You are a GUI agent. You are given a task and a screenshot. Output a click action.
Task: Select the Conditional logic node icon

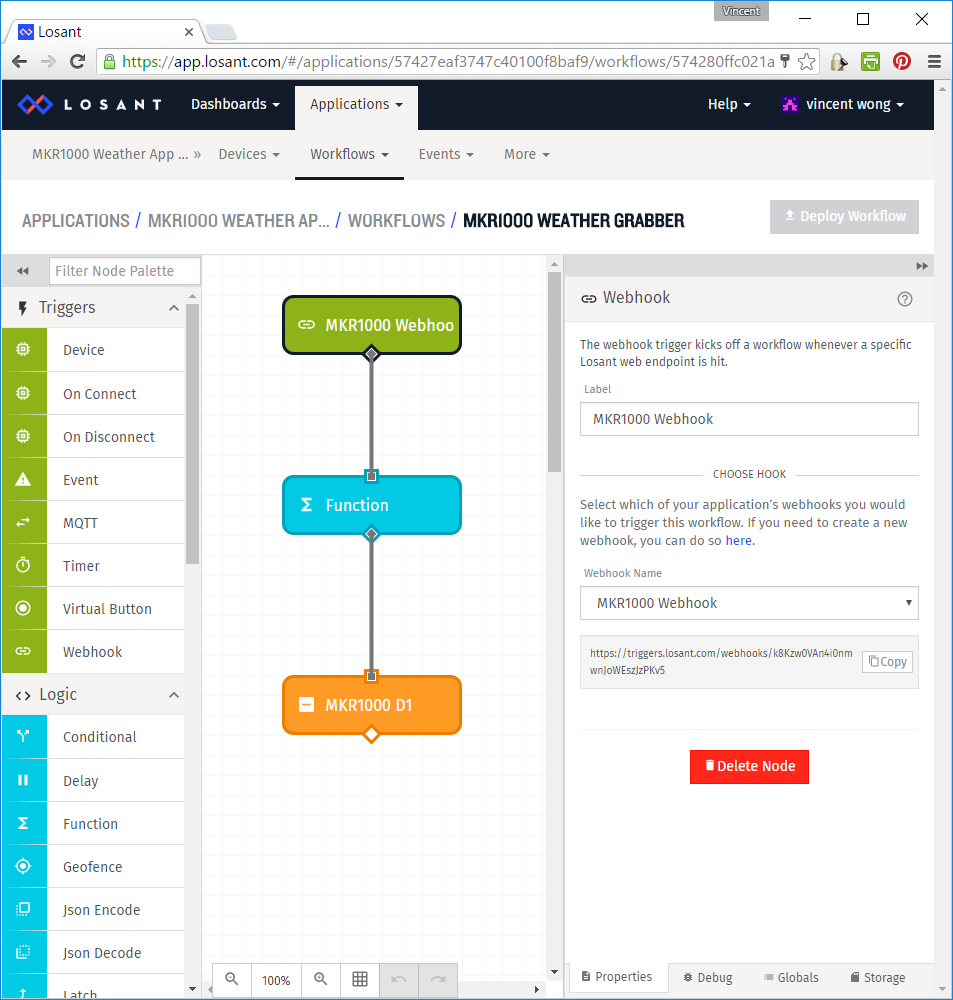coord(24,737)
